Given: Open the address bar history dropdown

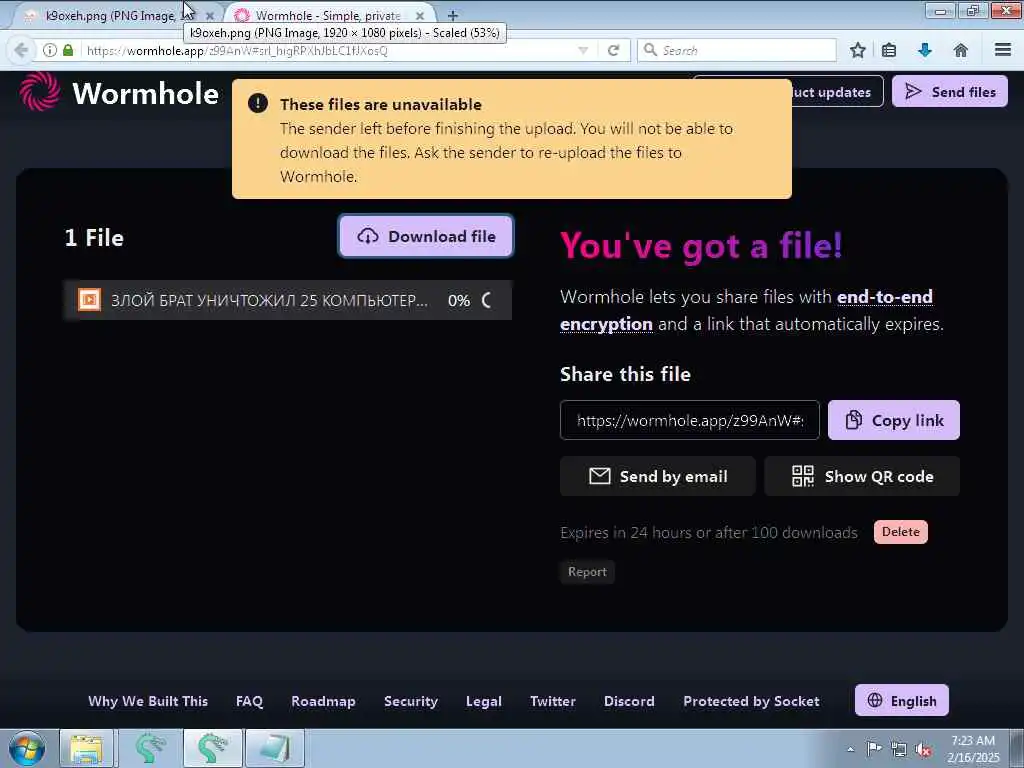Looking at the screenshot, I should [583, 50].
